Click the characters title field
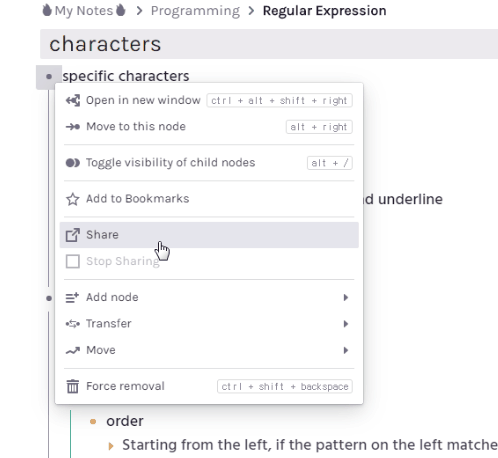The width and height of the screenshot is (498, 458). point(269,44)
